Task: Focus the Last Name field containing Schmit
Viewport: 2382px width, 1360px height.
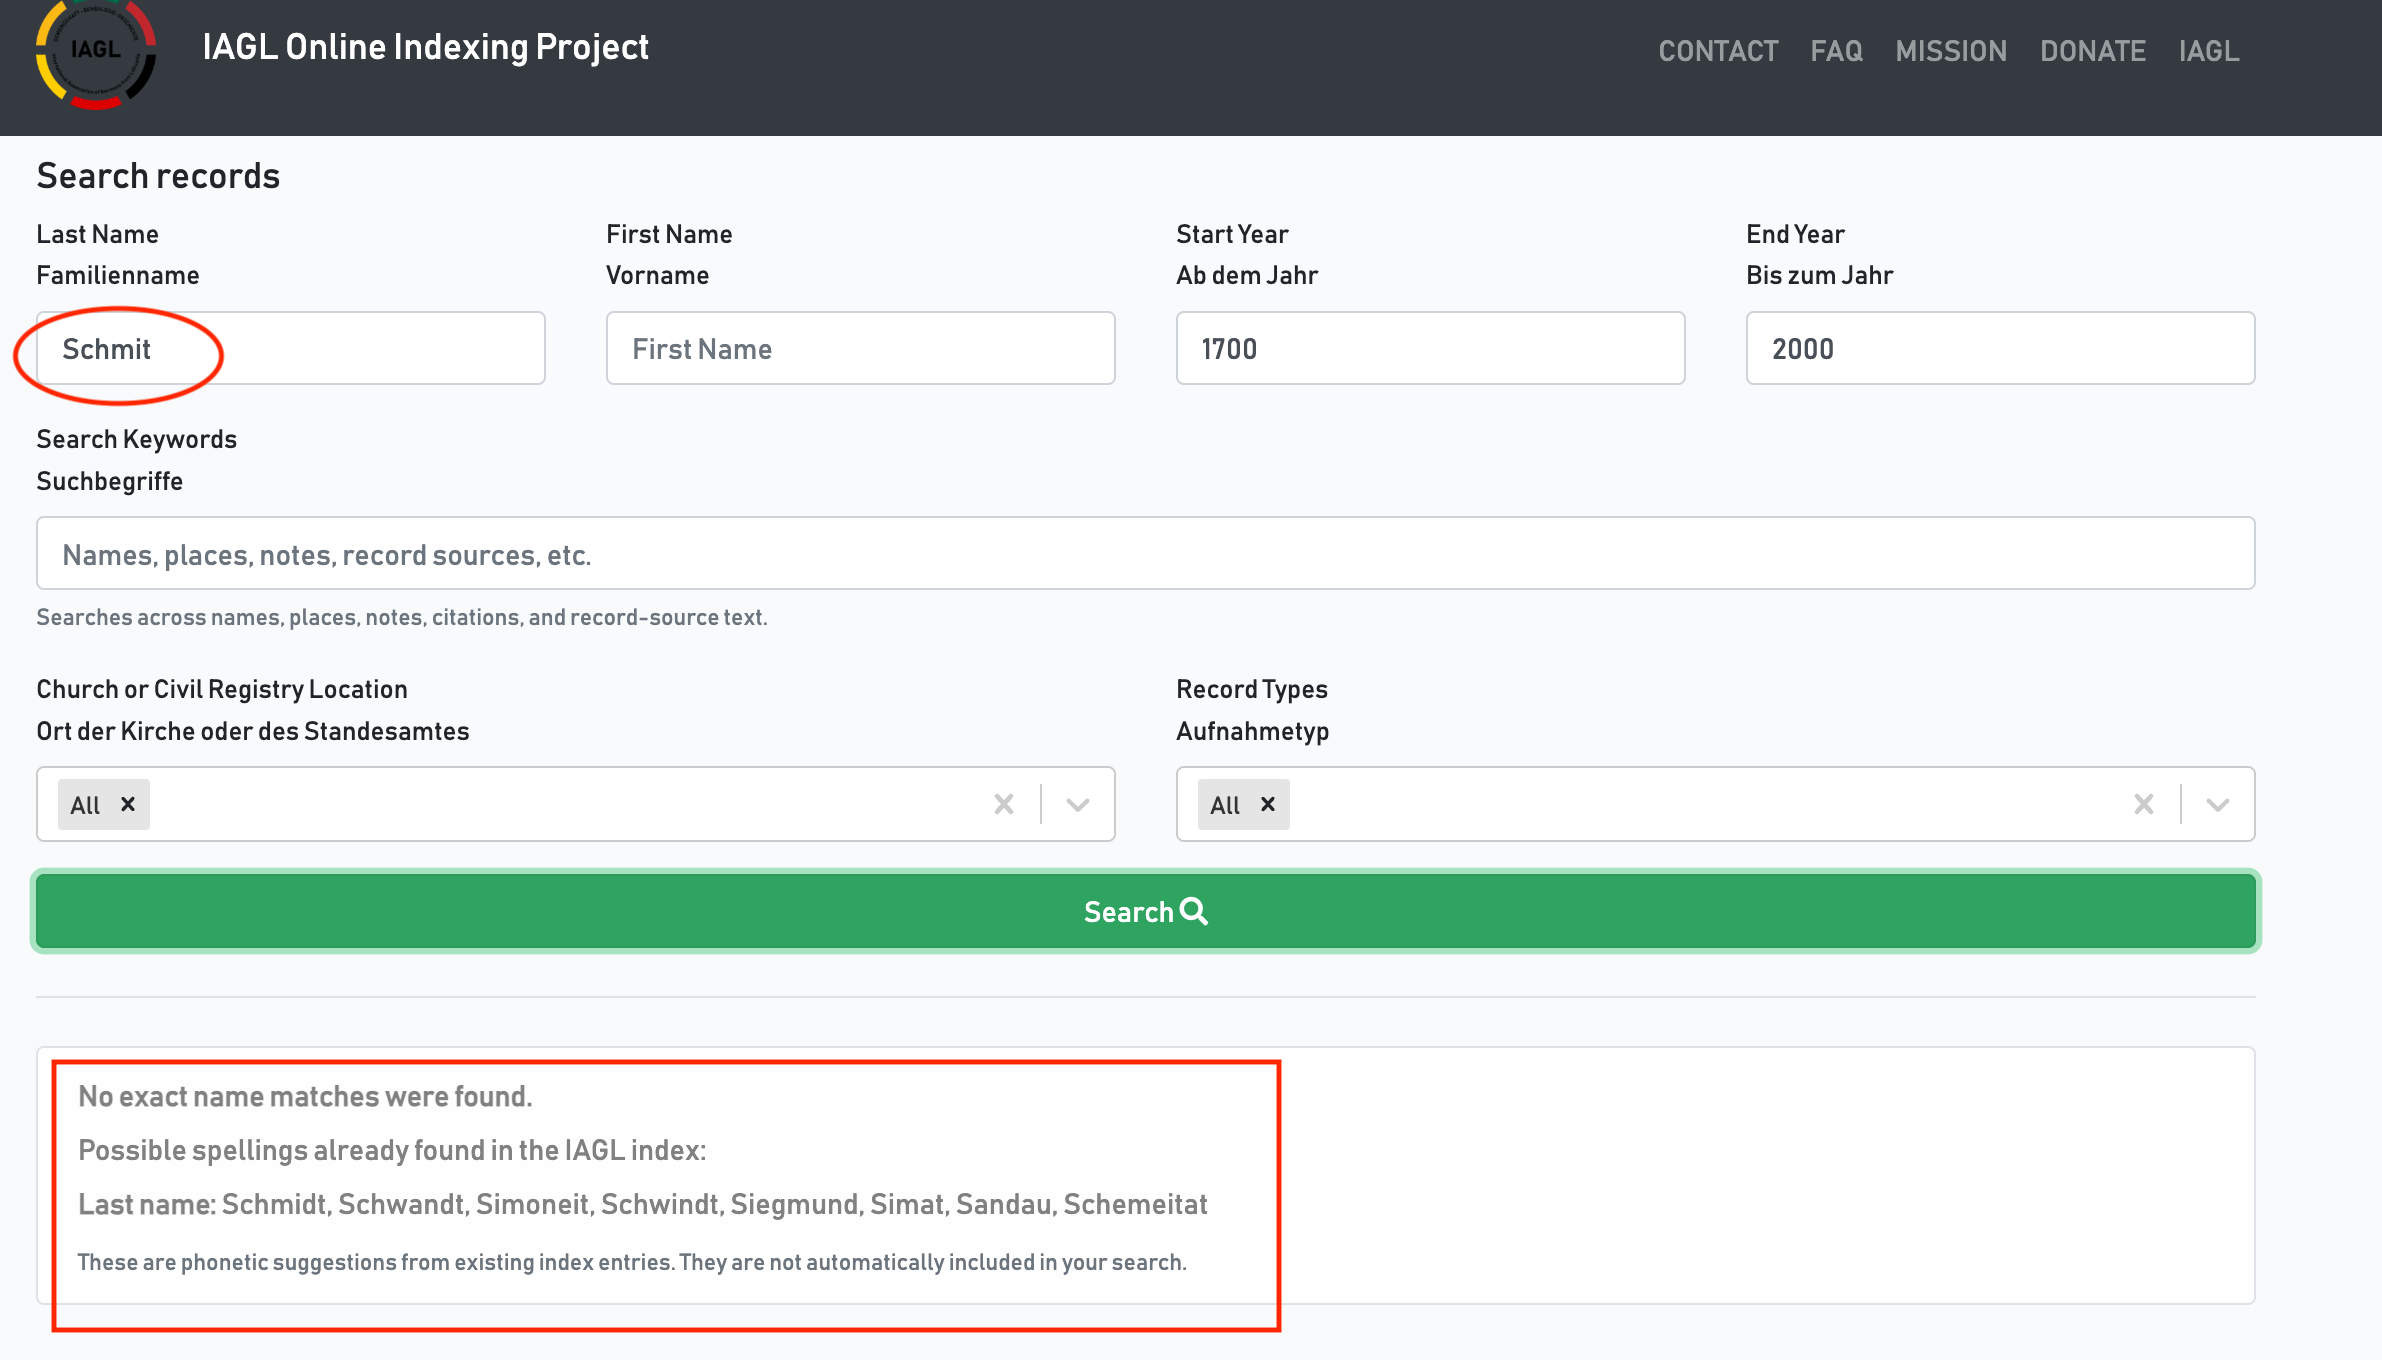Action: [291, 348]
